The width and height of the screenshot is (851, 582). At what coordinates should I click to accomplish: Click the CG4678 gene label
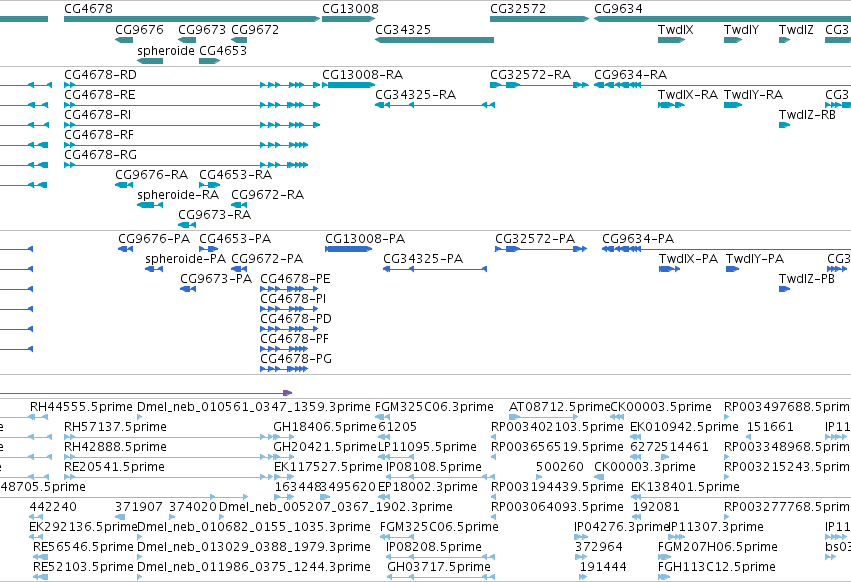point(88,9)
